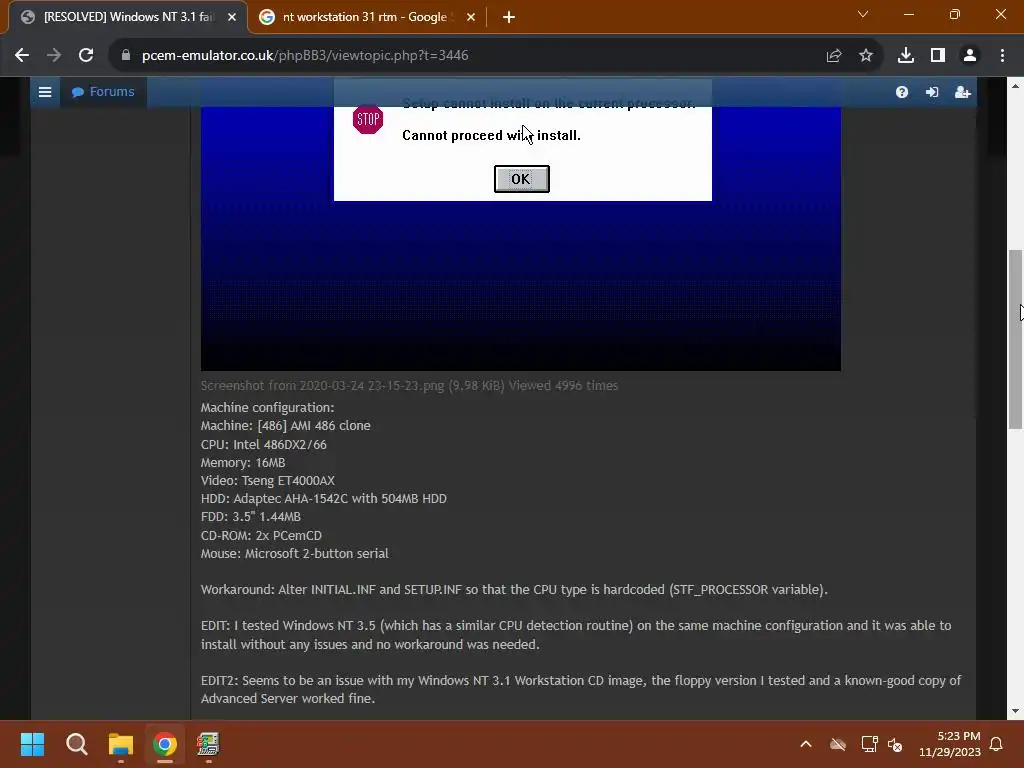Open Chrome downloads icon
The height and width of the screenshot is (768, 1024).
[906, 56]
